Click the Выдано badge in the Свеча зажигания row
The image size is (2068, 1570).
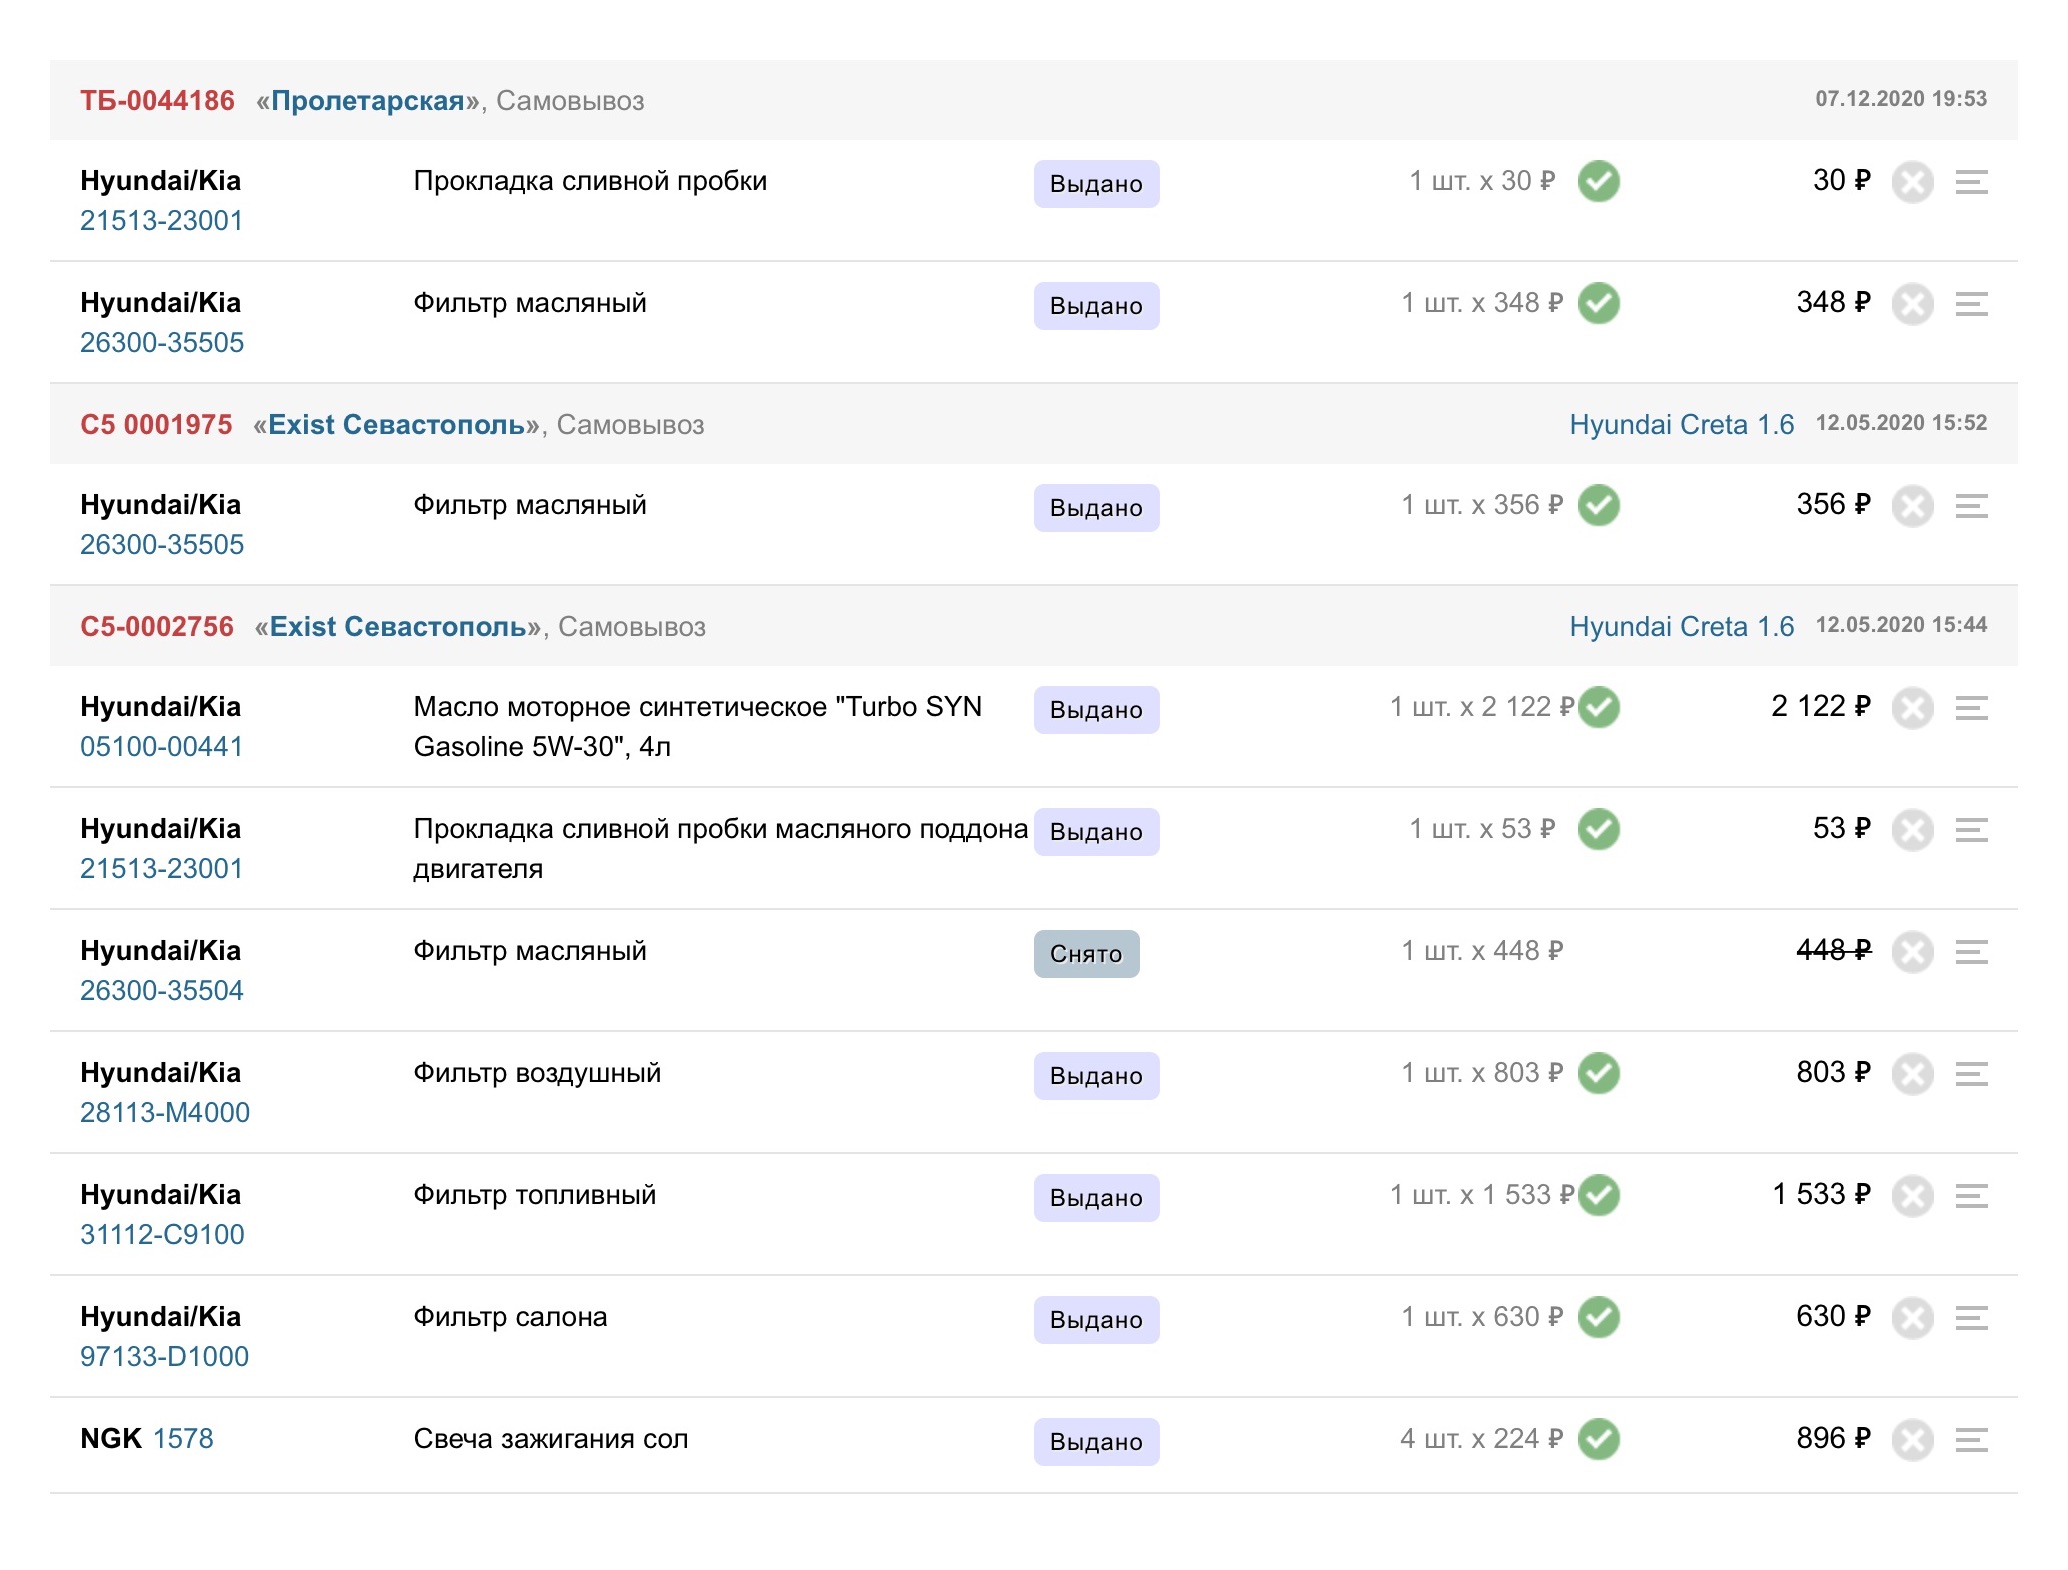tap(1096, 1442)
